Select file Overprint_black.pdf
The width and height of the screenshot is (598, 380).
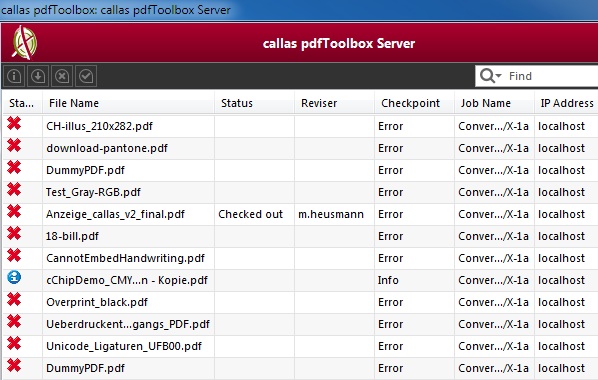click(97, 302)
